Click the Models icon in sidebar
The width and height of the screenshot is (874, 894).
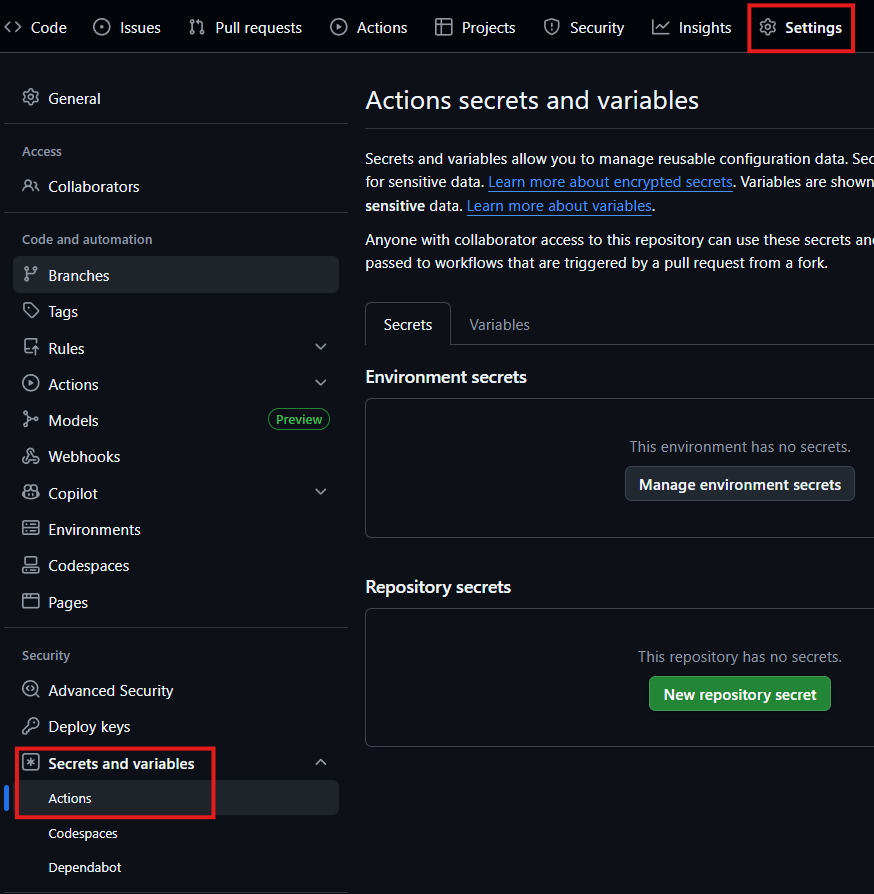click(31, 420)
